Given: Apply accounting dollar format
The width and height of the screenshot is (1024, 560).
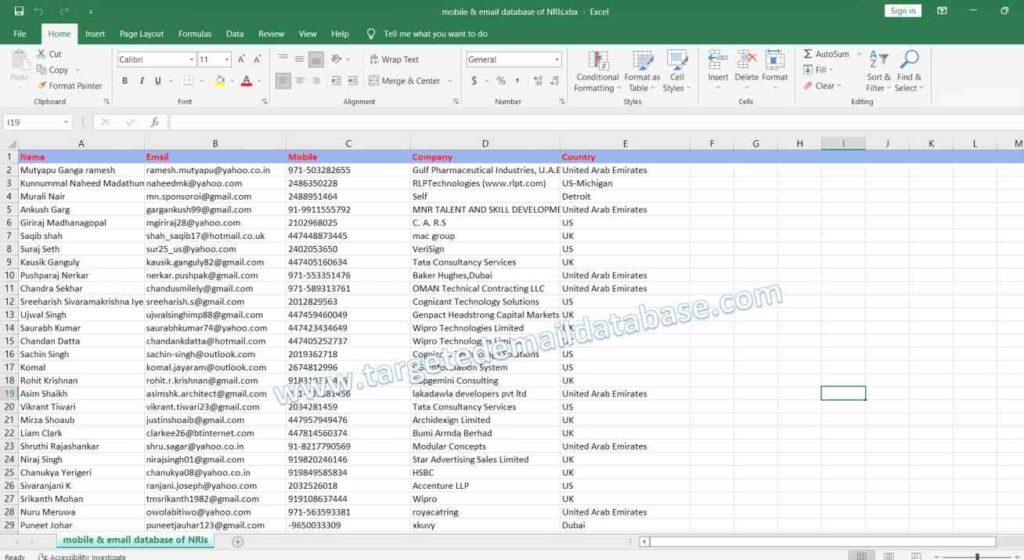Looking at the screenshot, I should tap(474, 81).
